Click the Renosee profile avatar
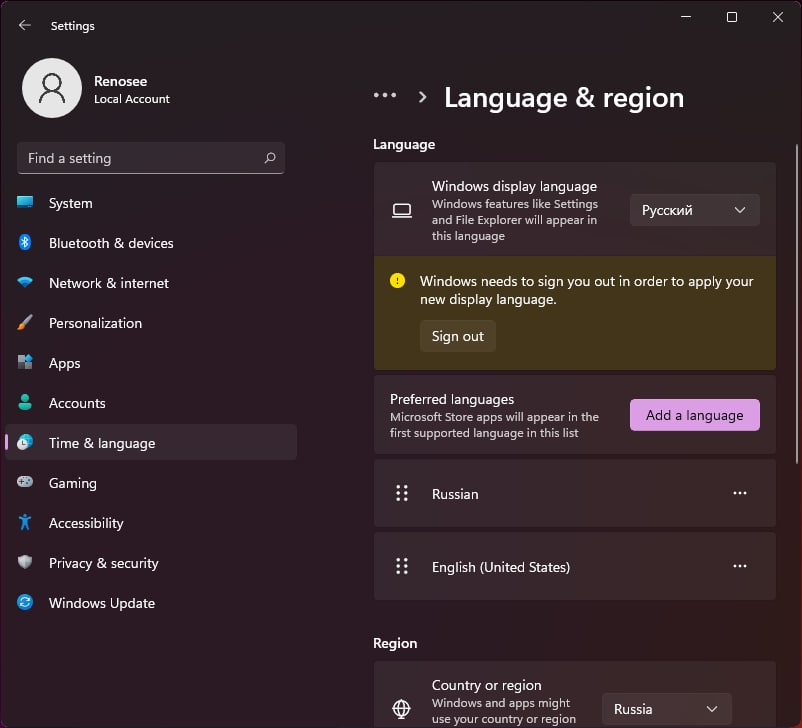This screenshot has width=802, height=728. (52, 88)
